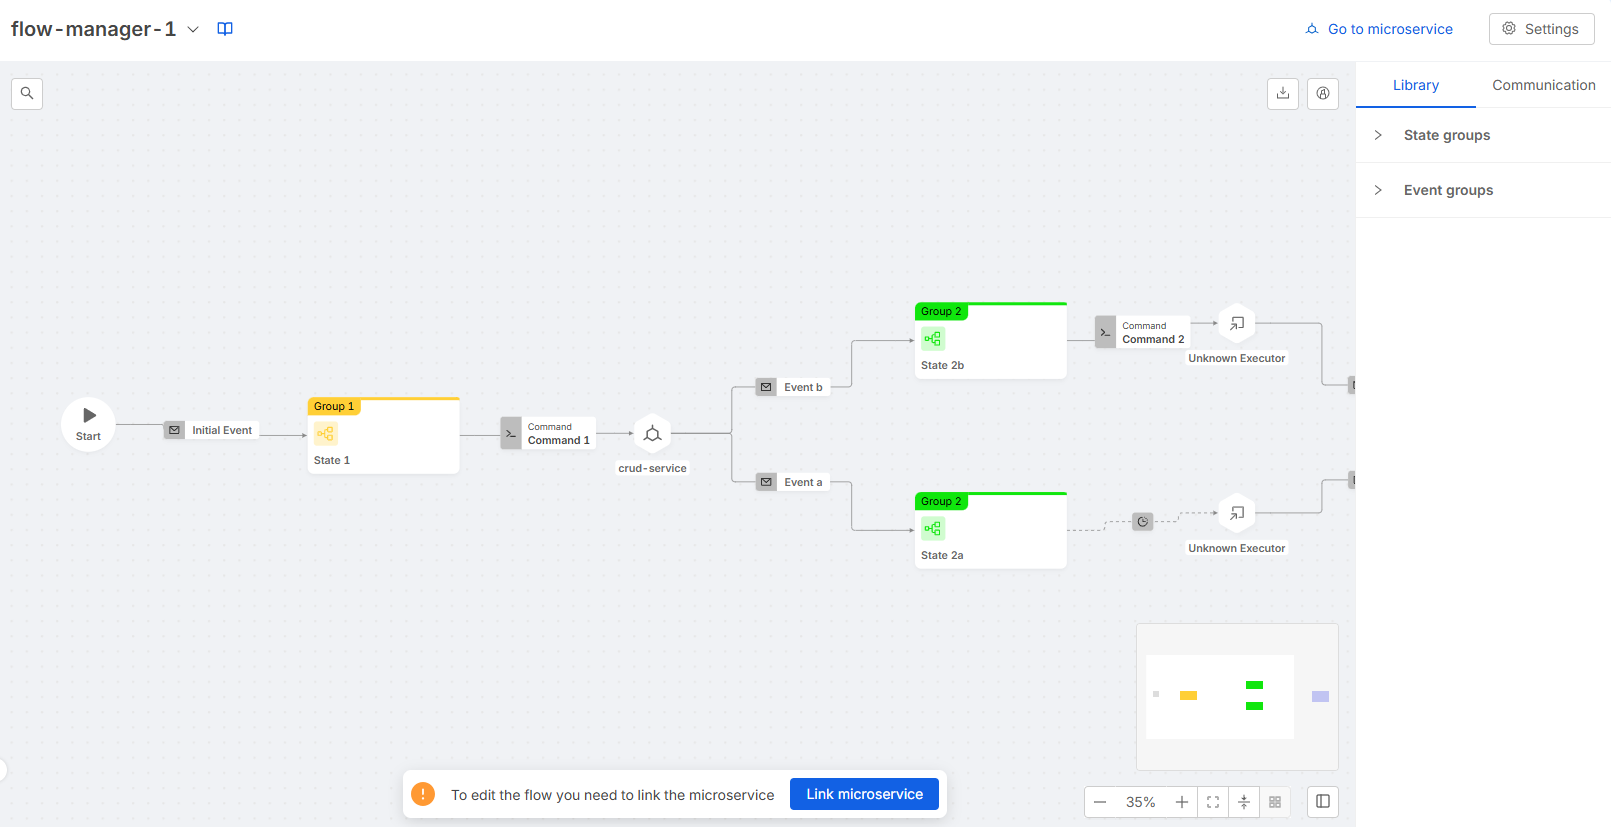Switch to the Communication tab

1543,85
